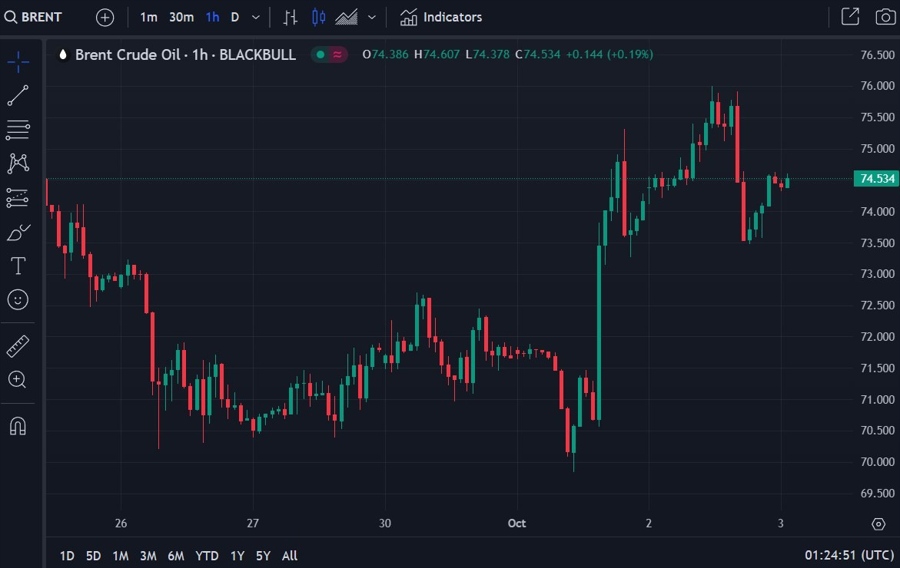Click the high price value H74.607
Viewport: 900px width, 568px height.
pos(437,55)
